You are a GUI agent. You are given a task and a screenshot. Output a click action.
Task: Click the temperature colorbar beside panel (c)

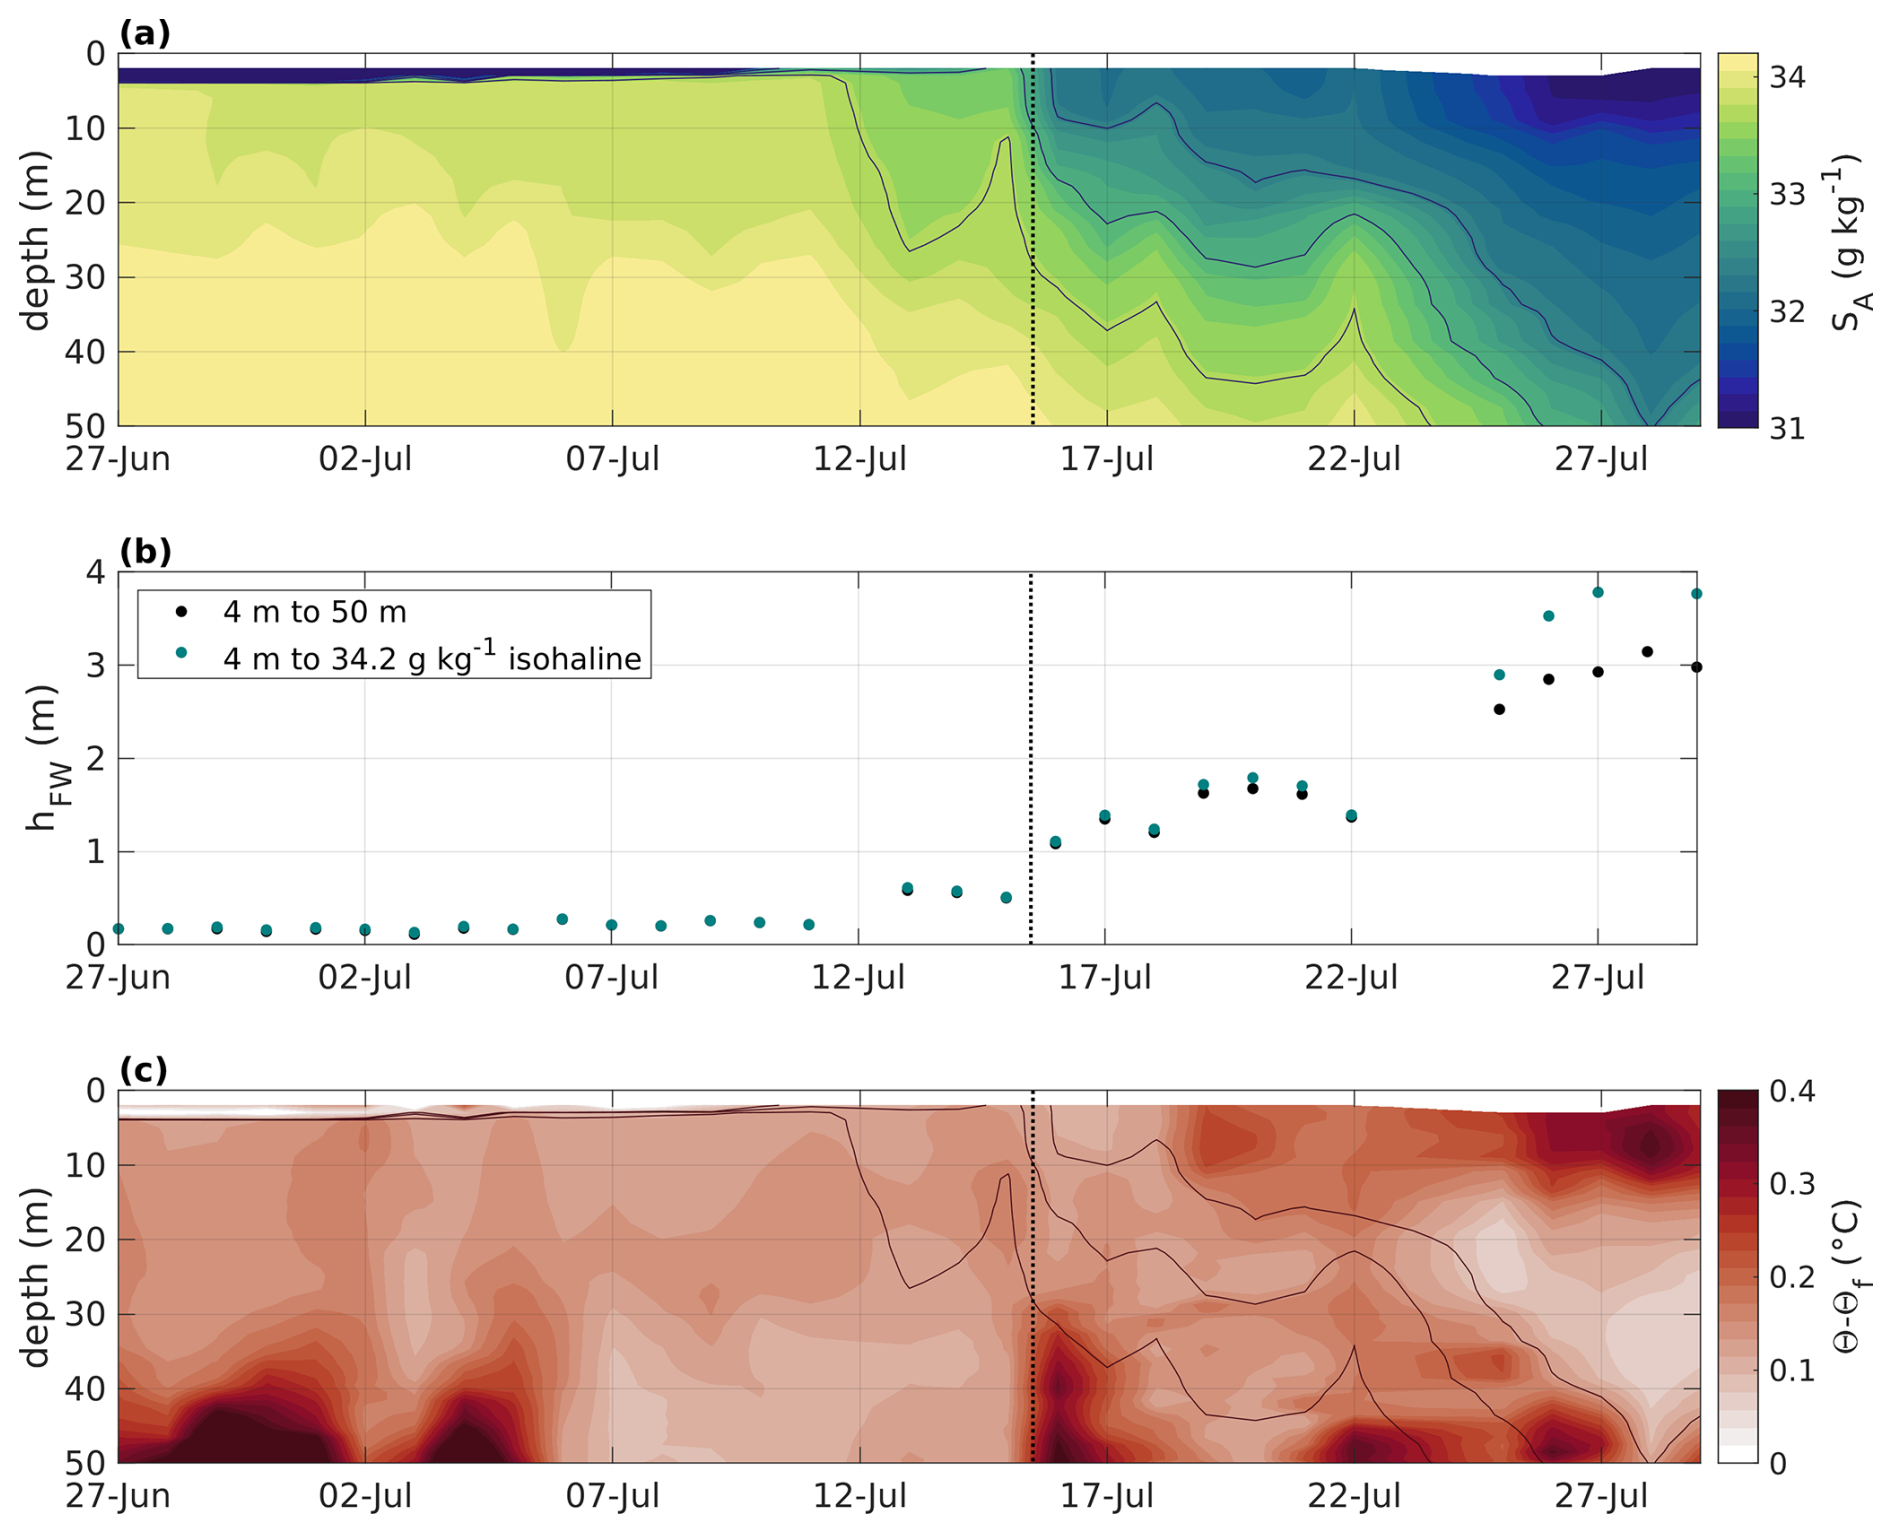(1737, 1276)
